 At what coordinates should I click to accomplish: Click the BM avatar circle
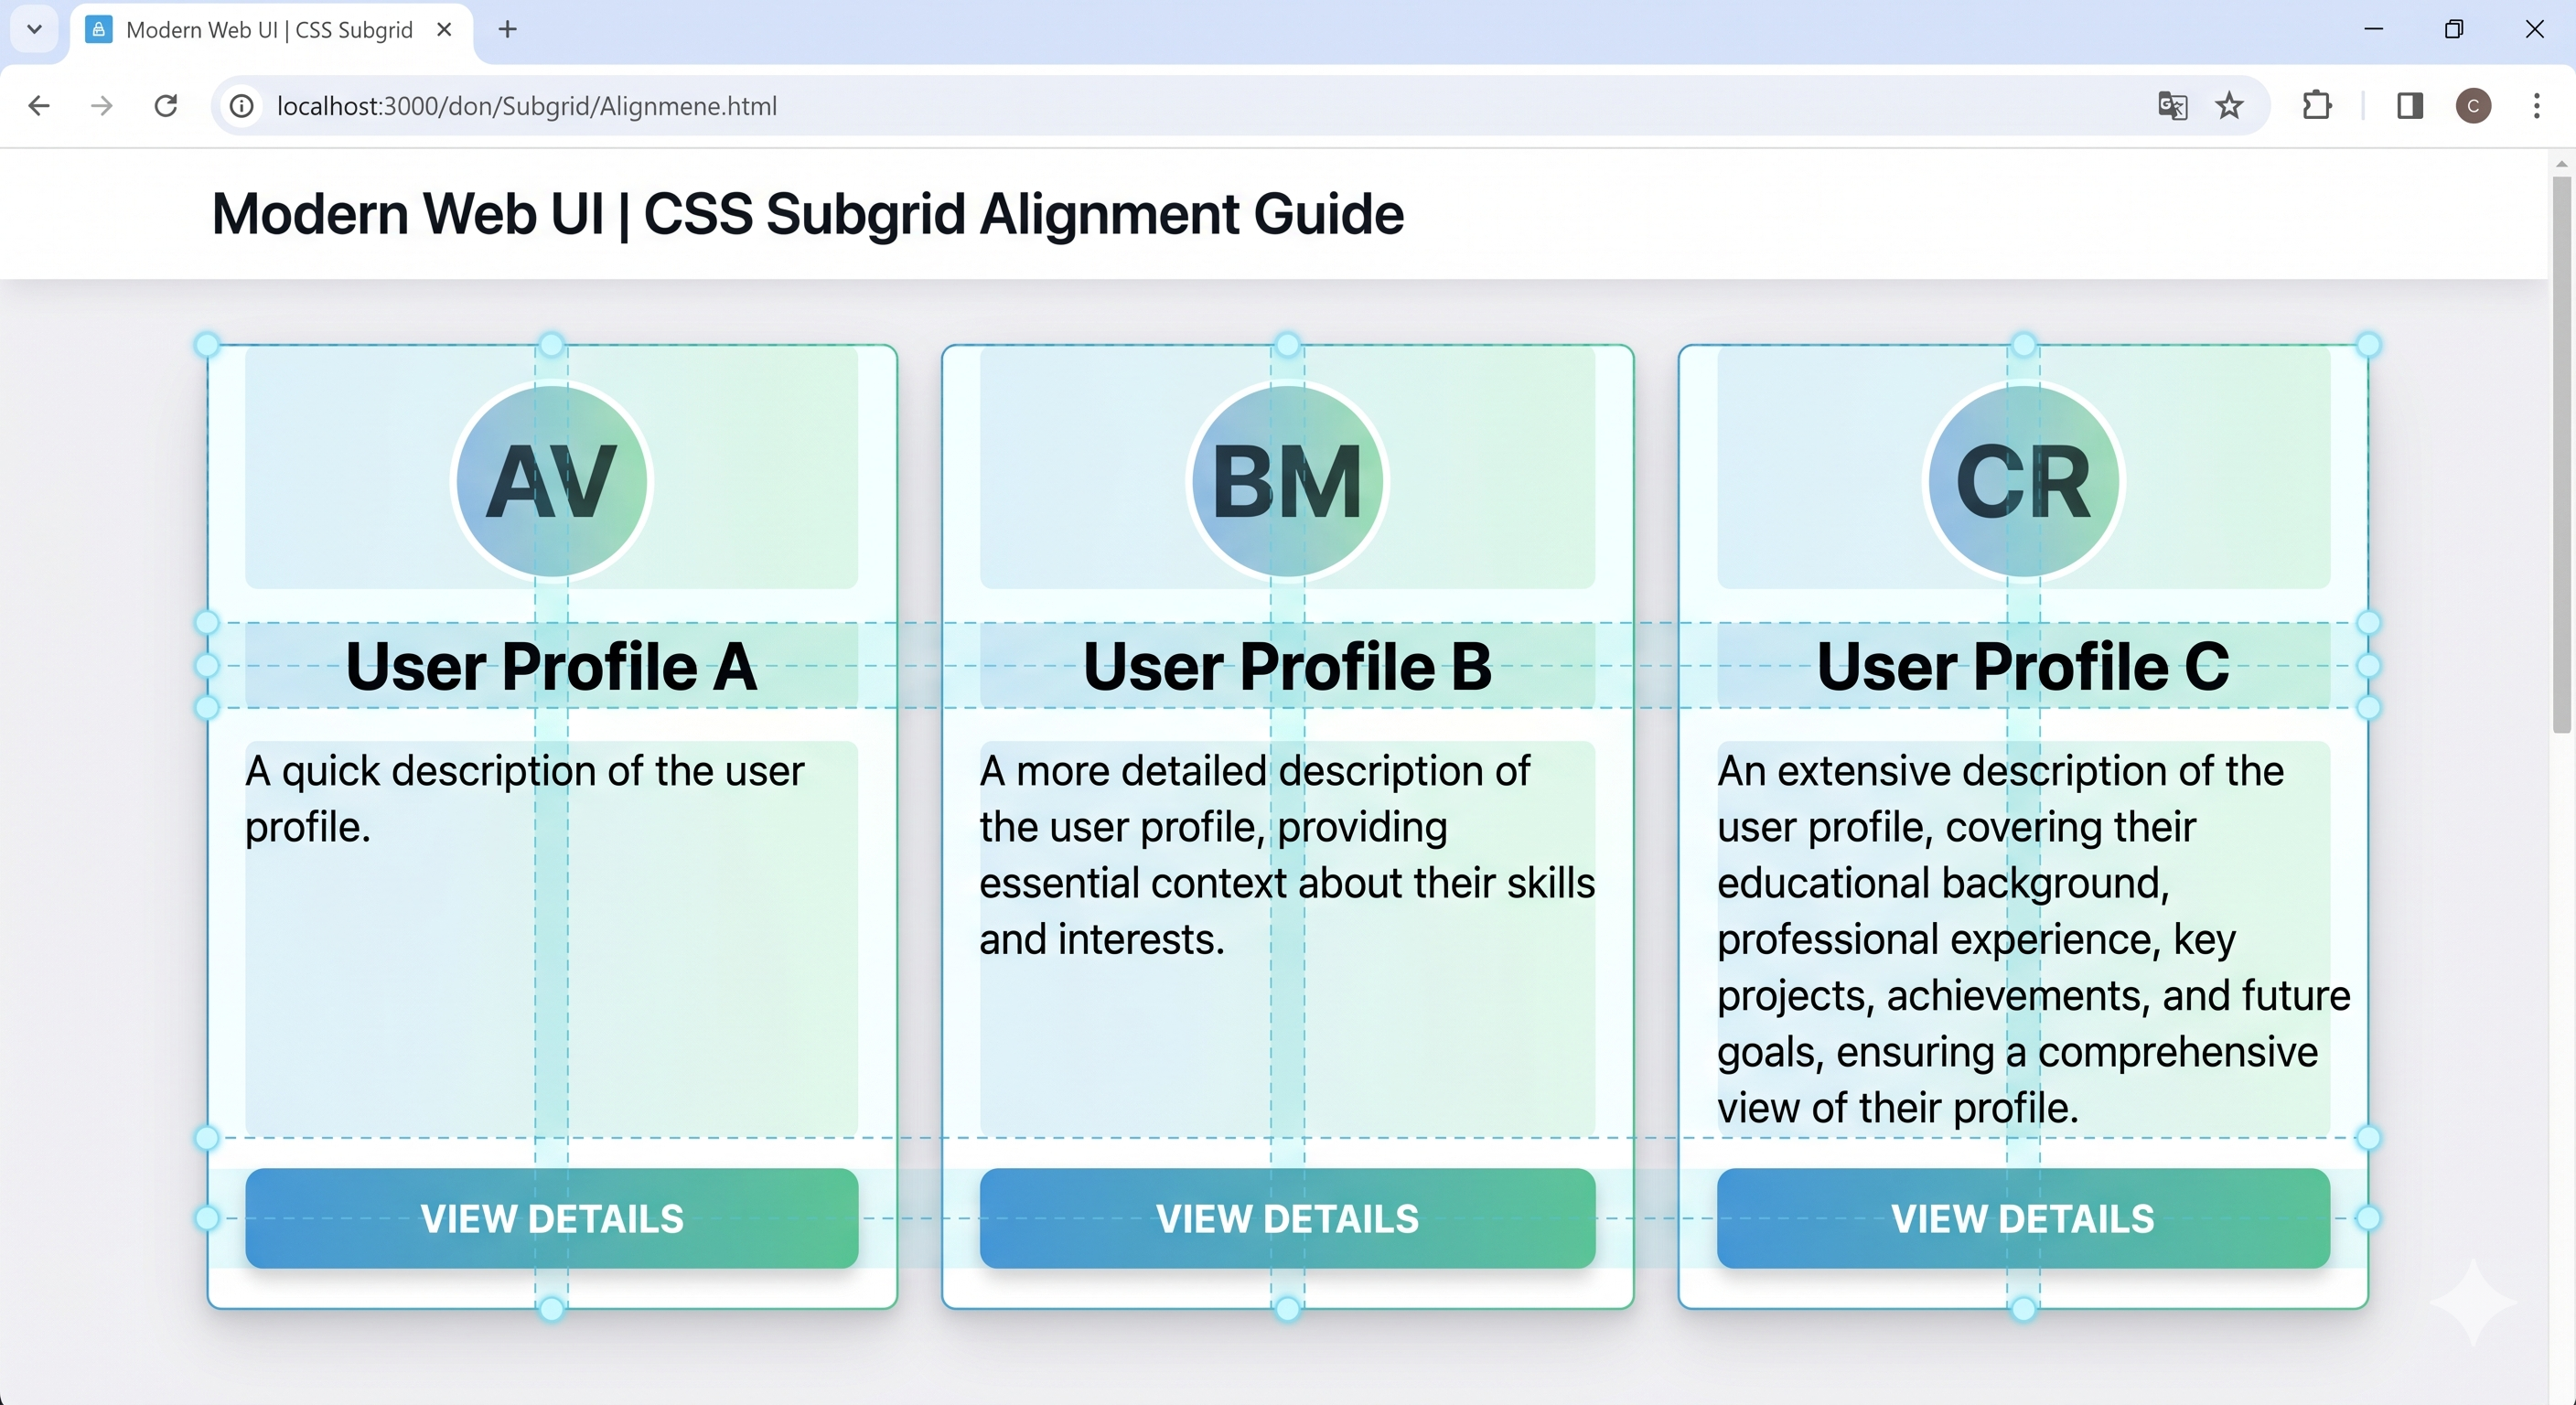(1287, 482)
